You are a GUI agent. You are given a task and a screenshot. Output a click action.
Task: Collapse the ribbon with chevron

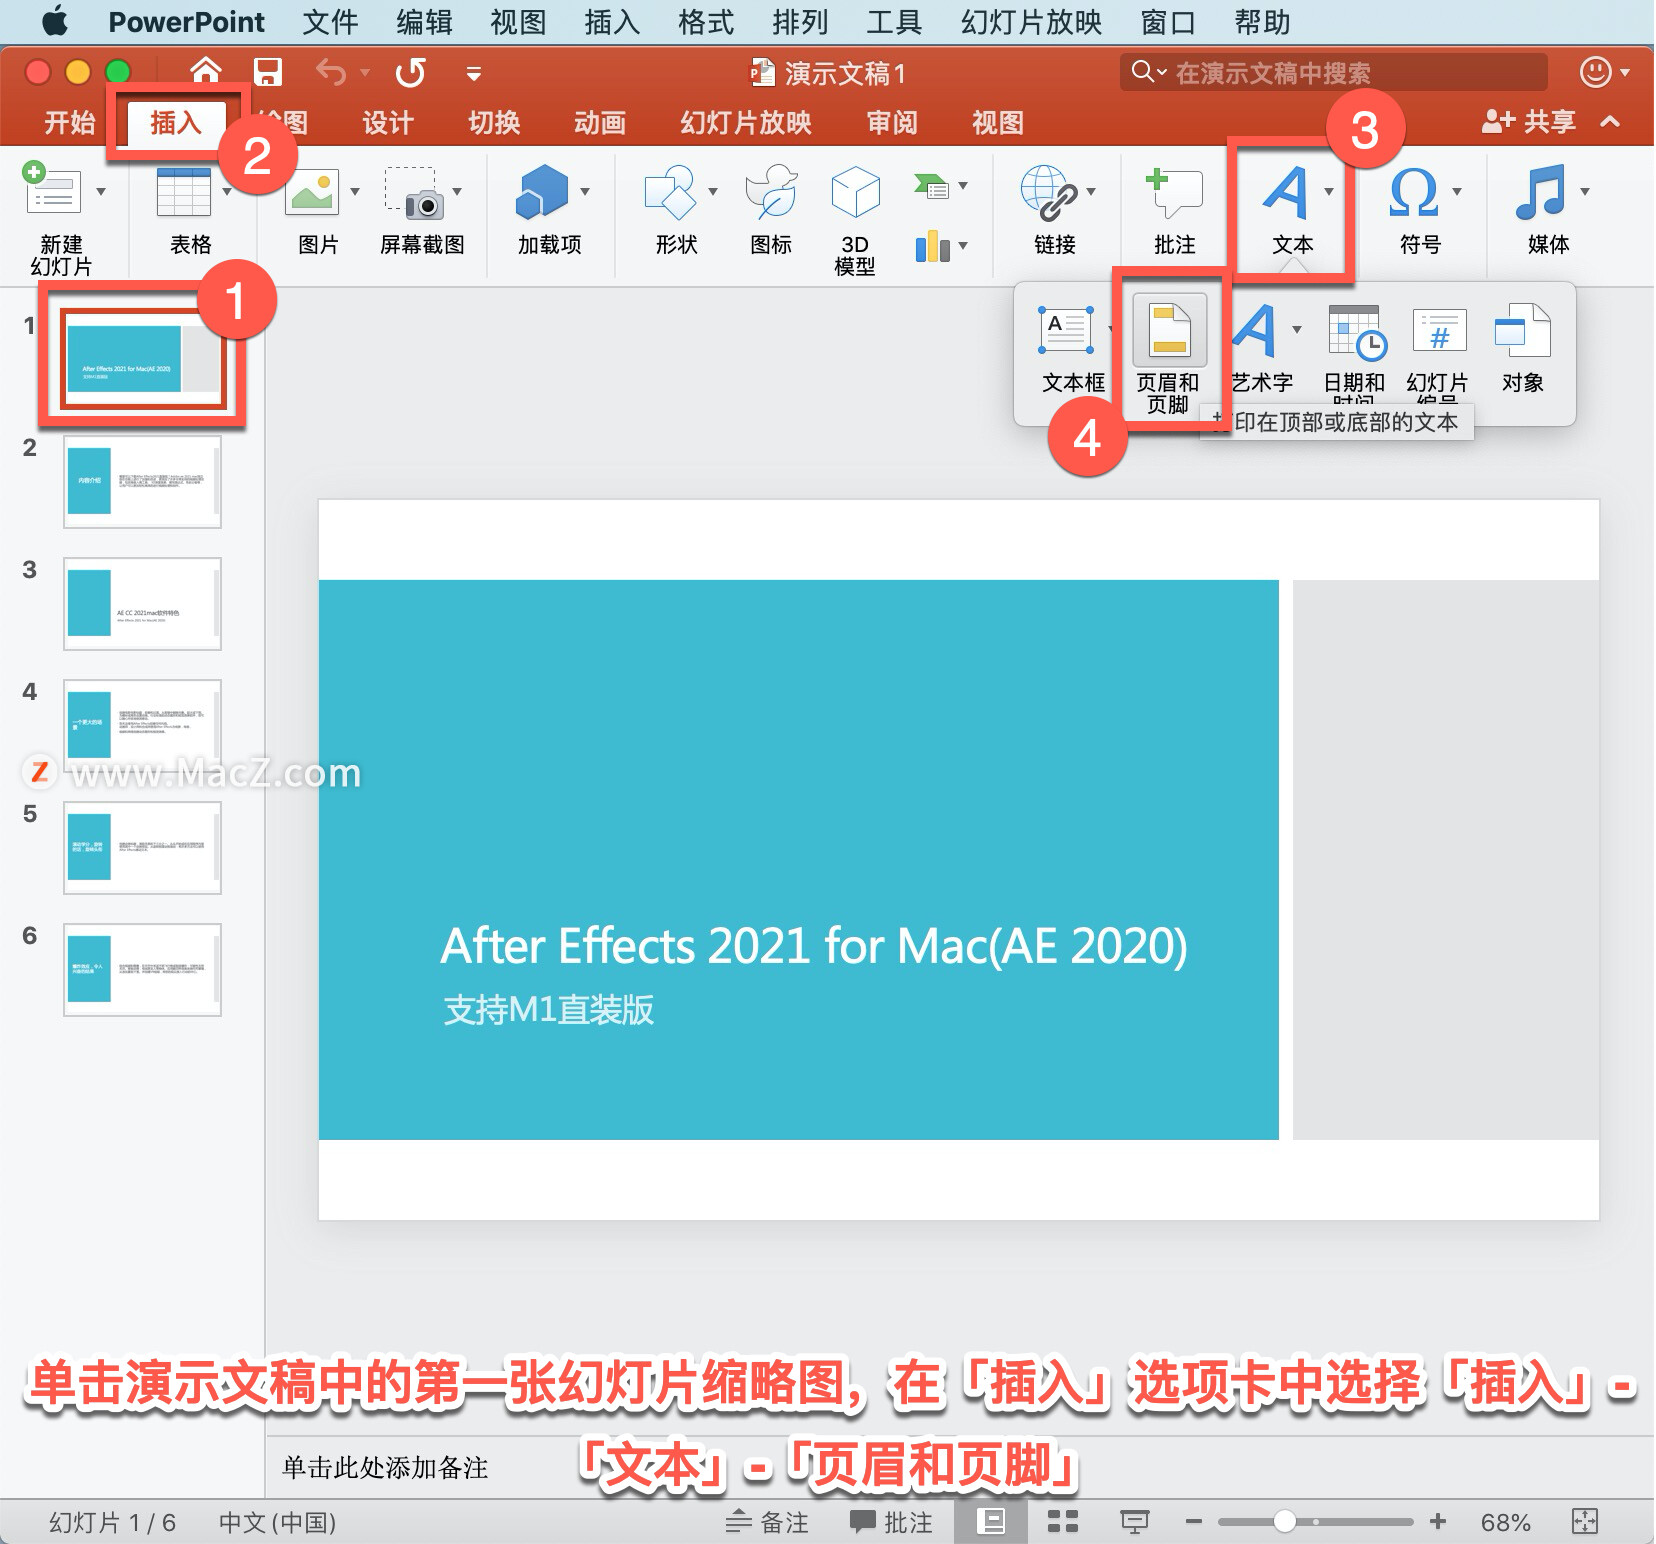[1610, 122]
